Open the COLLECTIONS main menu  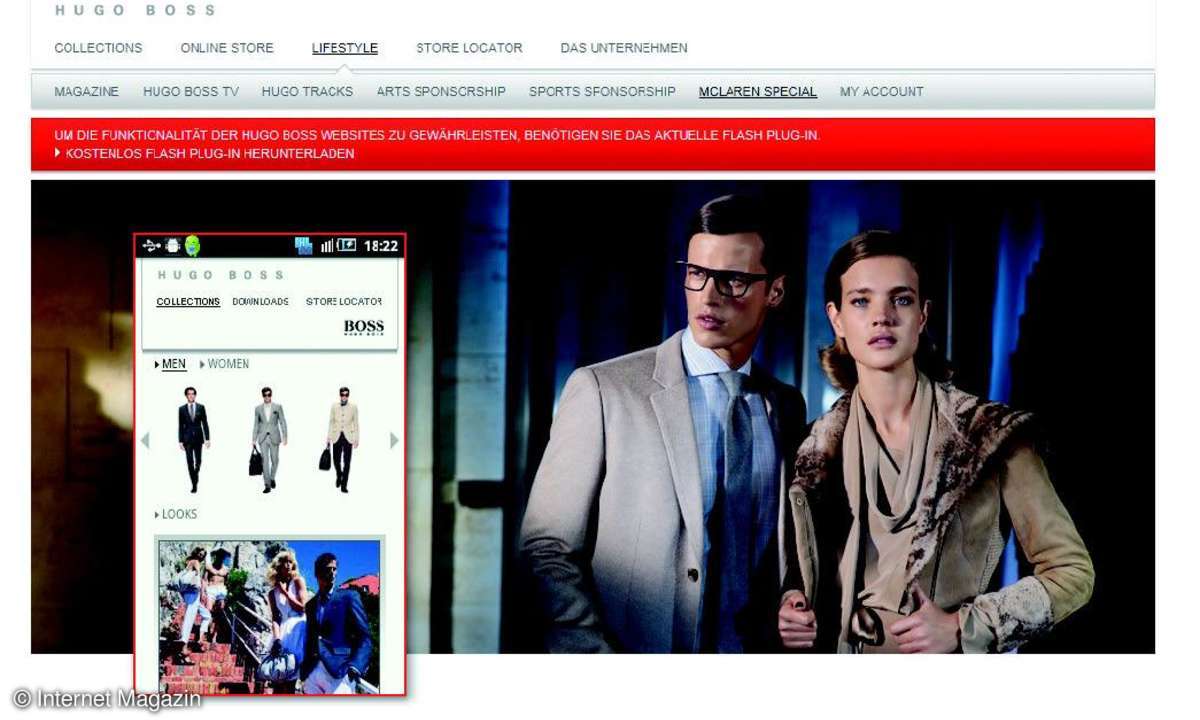(98, 48)
